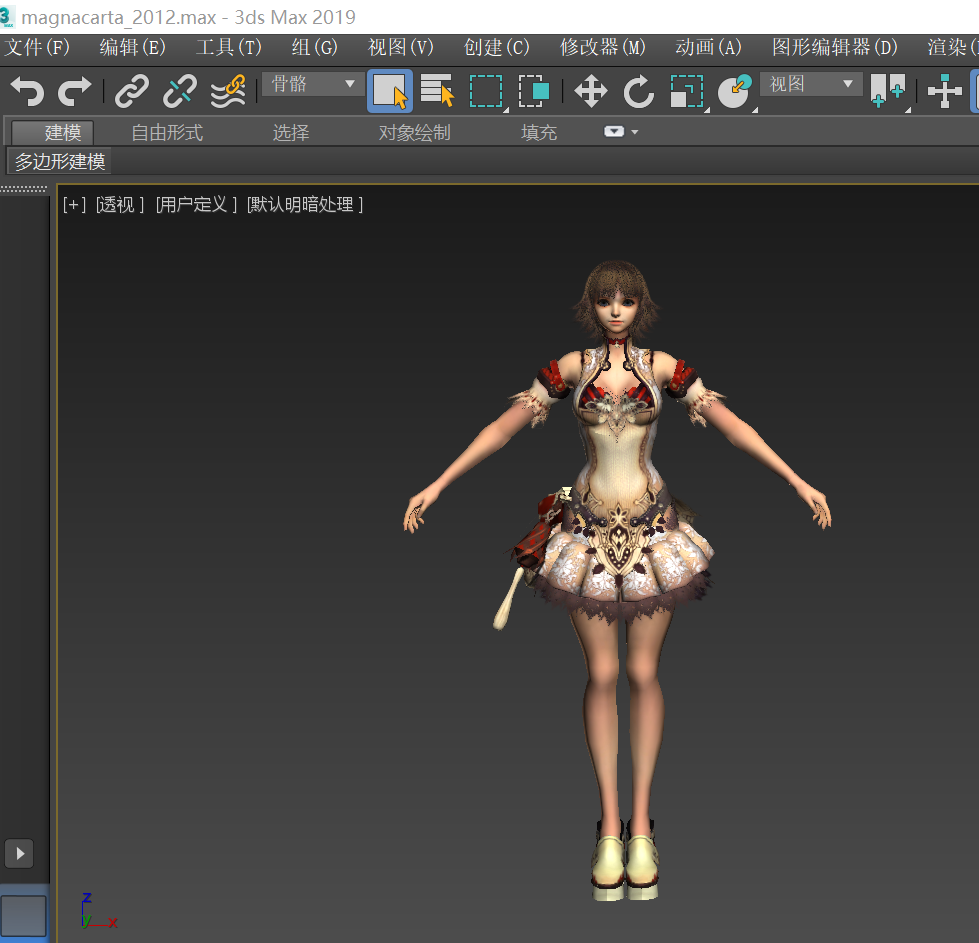The image size is (979, 943).
Task: Click Use Pivot Point Center icon
Action: pos(888,91)
